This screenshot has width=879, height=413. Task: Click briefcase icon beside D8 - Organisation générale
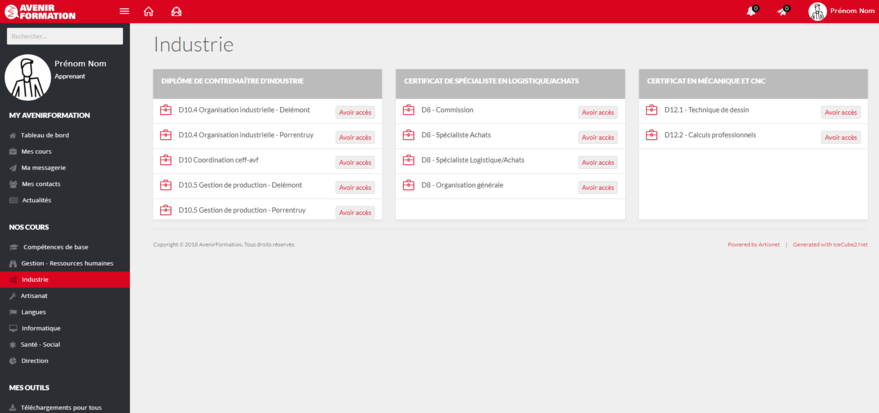click(x=409, y=185)
